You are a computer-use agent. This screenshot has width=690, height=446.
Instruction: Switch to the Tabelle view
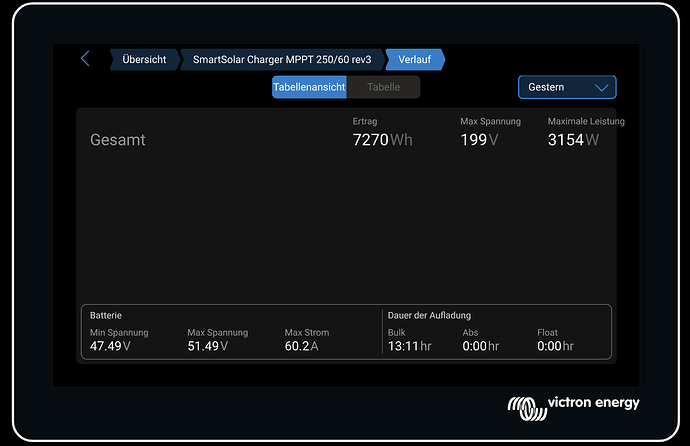(x=383, y=87)
